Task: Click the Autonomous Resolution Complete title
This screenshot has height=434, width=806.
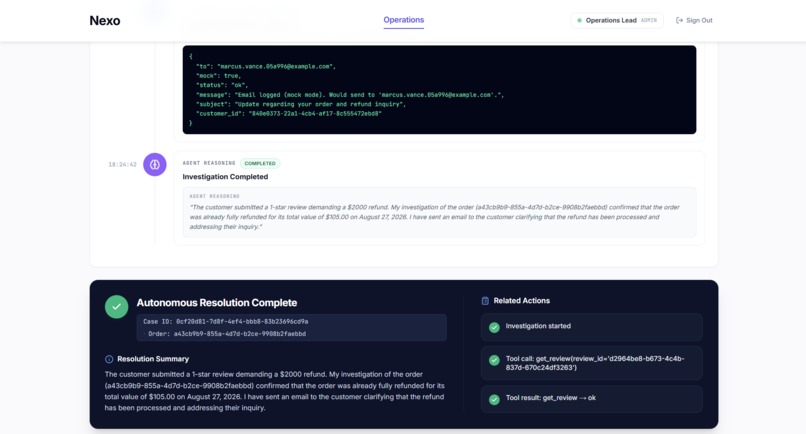Action: pyautogui.click(x=216, y=303)
